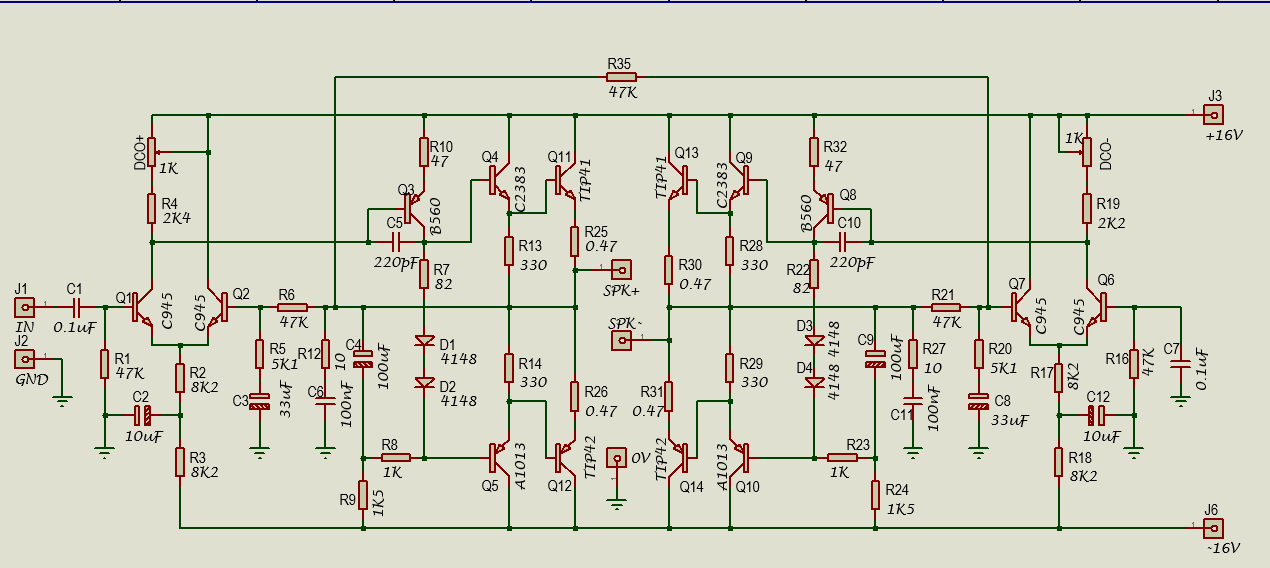Select transistor Q12 TIP42 symbol
This screenshot has height=568, width=1270.
(x=566, y=456)
